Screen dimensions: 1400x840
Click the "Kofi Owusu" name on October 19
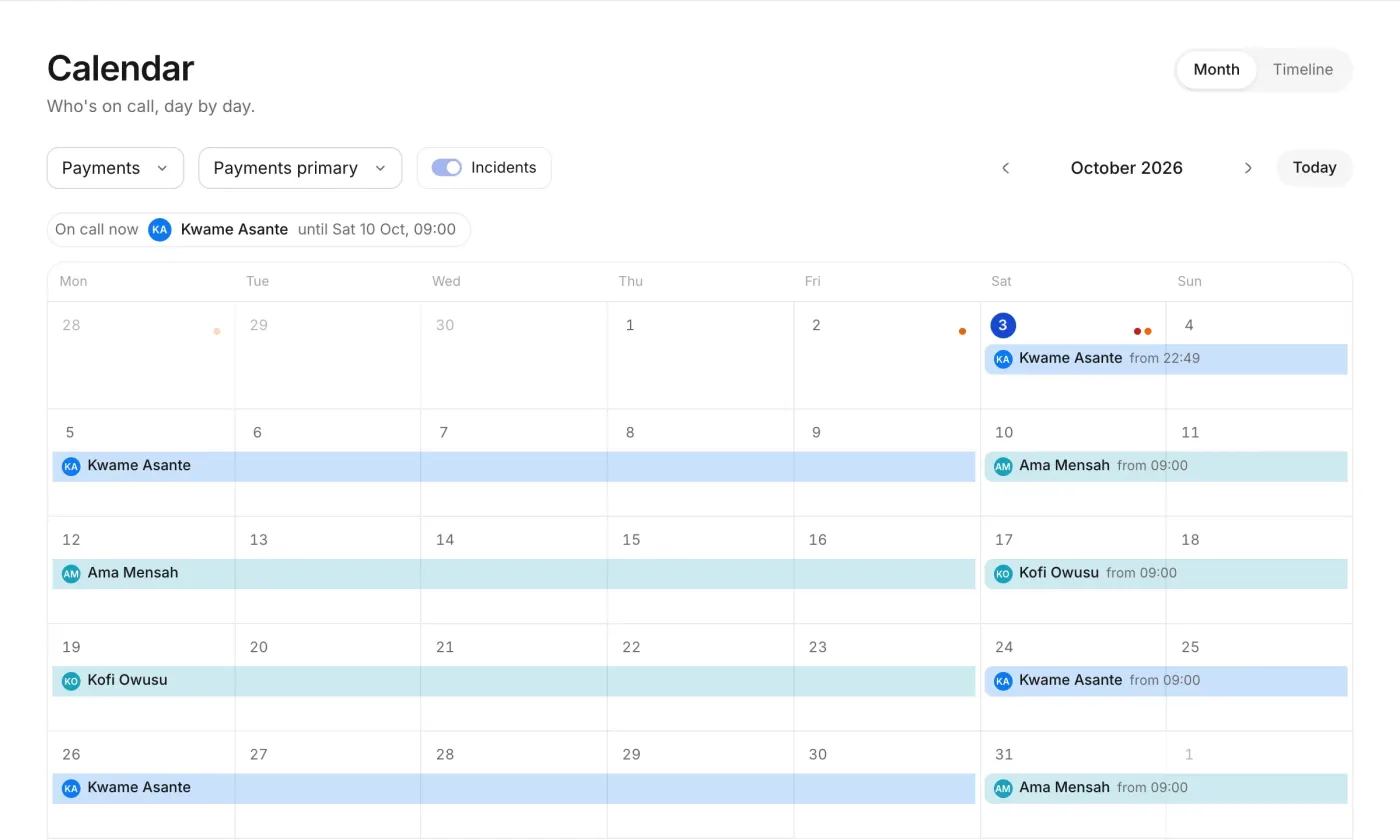(127, 680)
